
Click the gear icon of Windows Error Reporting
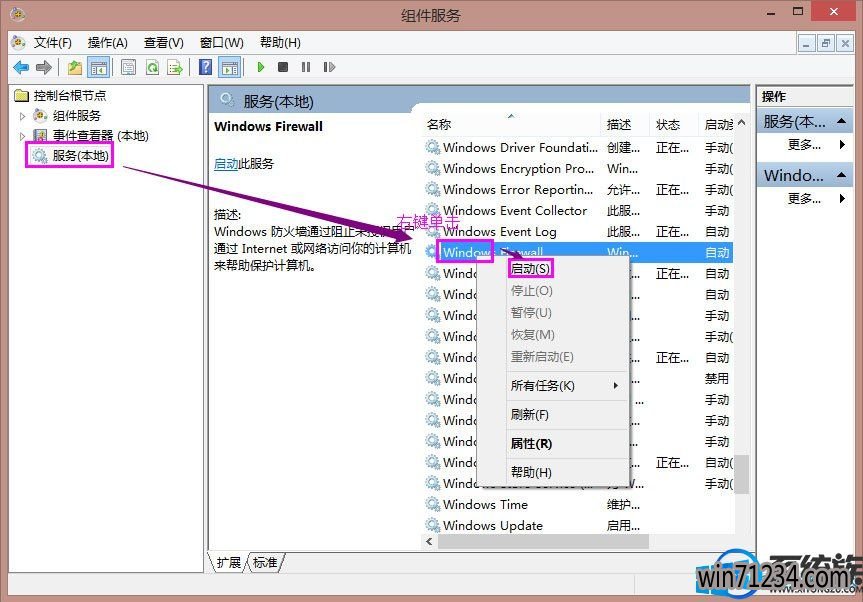click(433, 189)
